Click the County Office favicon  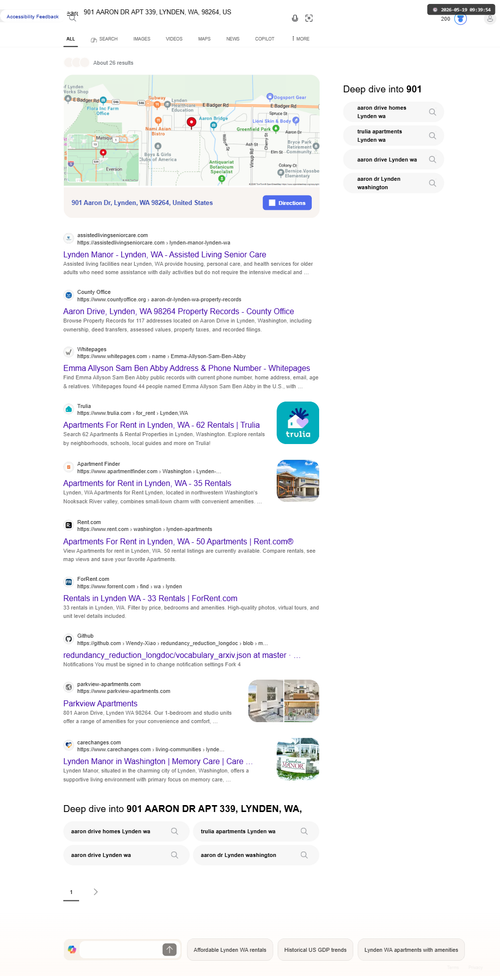coord(68,295)
